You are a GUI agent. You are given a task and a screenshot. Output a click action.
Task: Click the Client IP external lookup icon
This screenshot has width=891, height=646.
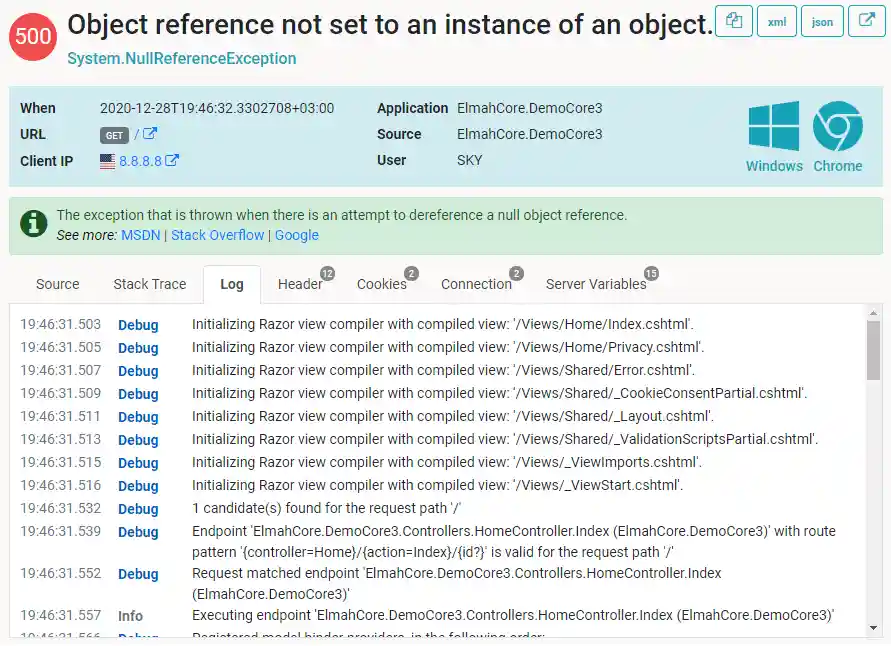[x=172, y=160]
